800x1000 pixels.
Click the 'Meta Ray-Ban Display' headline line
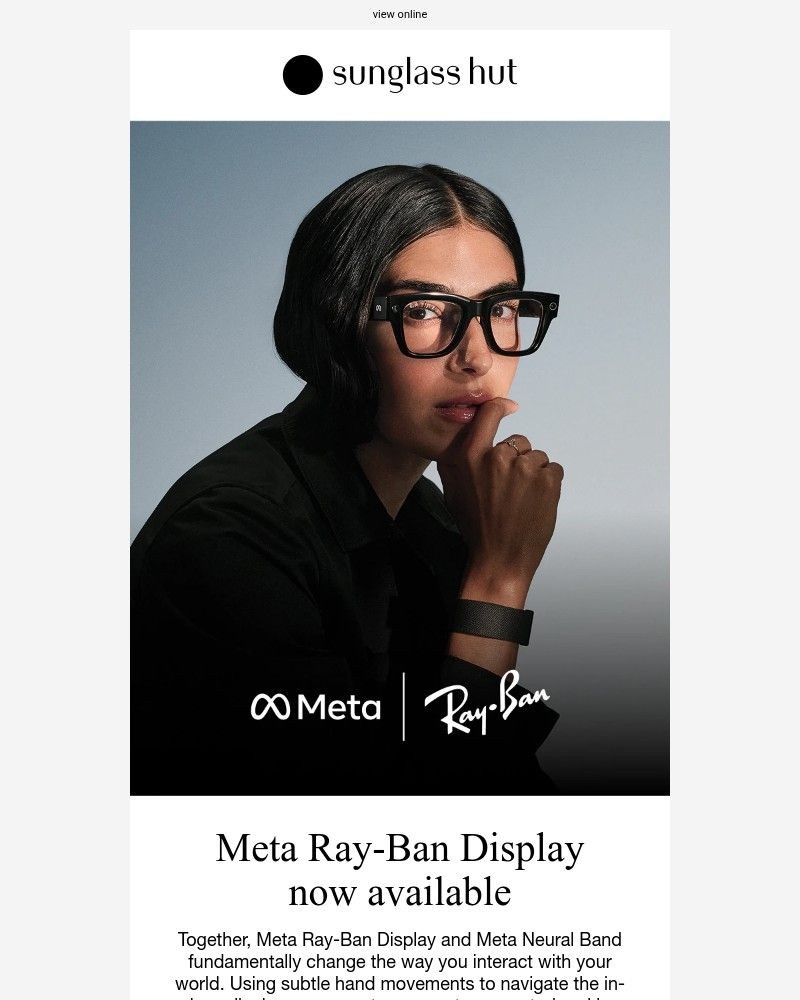click(399, 849)
